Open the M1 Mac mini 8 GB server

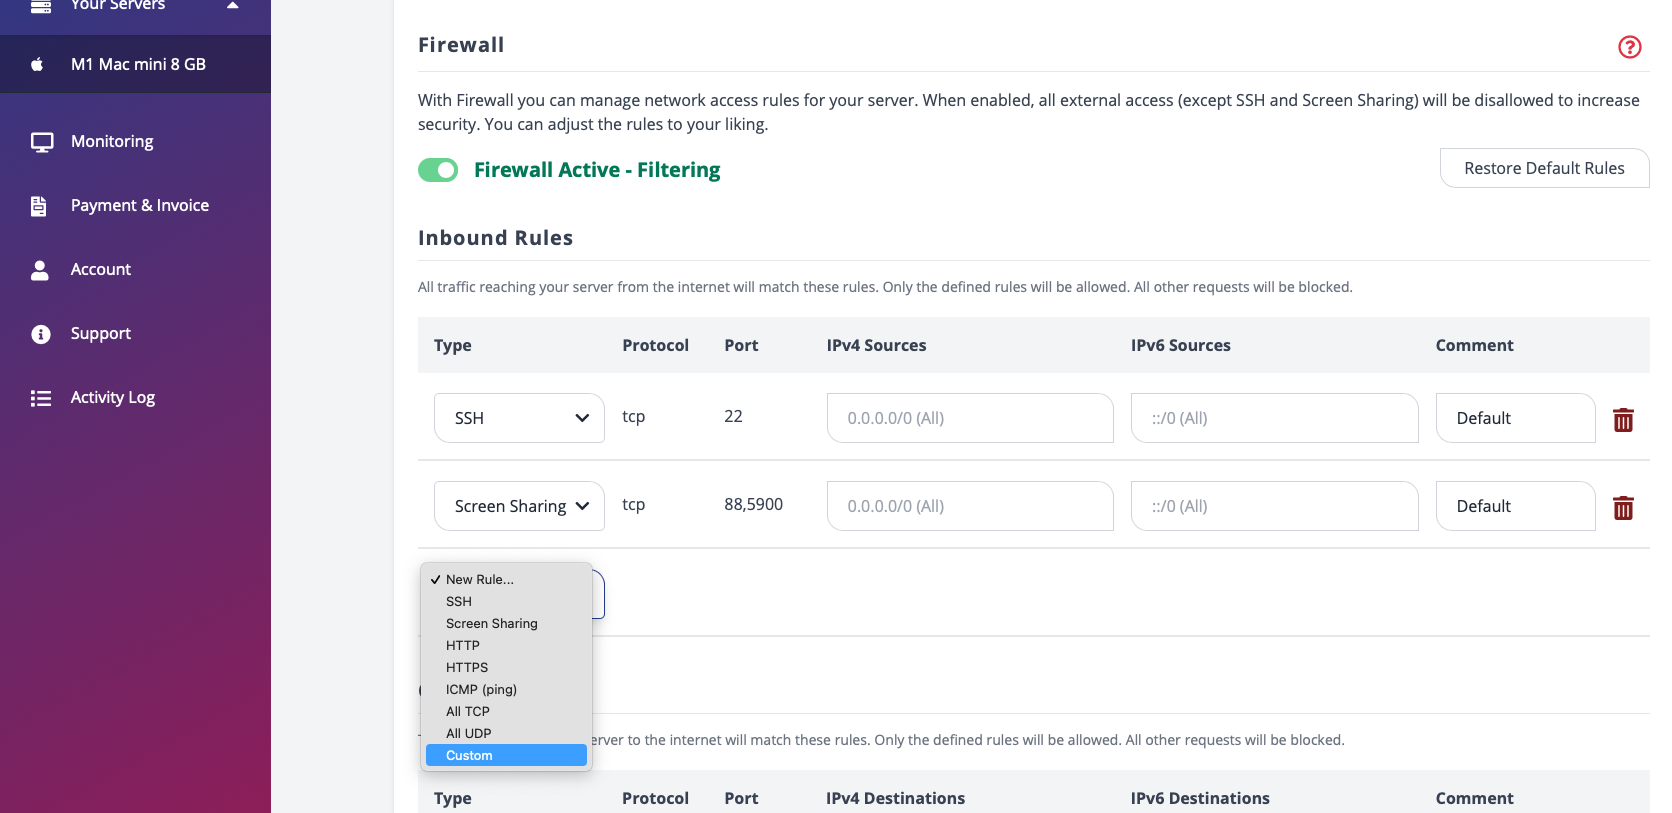(138, 64)
